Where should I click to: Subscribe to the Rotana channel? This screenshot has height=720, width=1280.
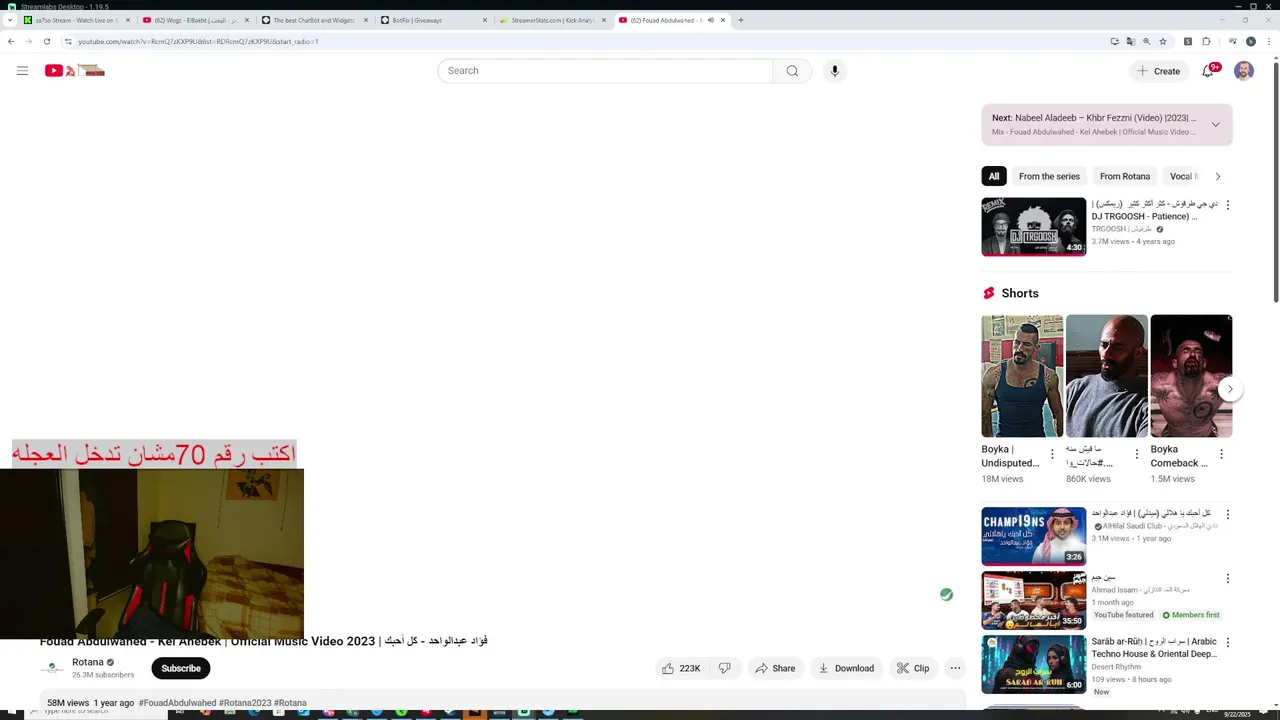click(181, 668)
